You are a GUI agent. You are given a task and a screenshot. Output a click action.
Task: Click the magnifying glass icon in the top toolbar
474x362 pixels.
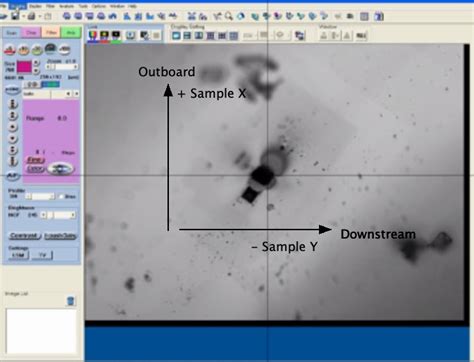pos(228,16)
